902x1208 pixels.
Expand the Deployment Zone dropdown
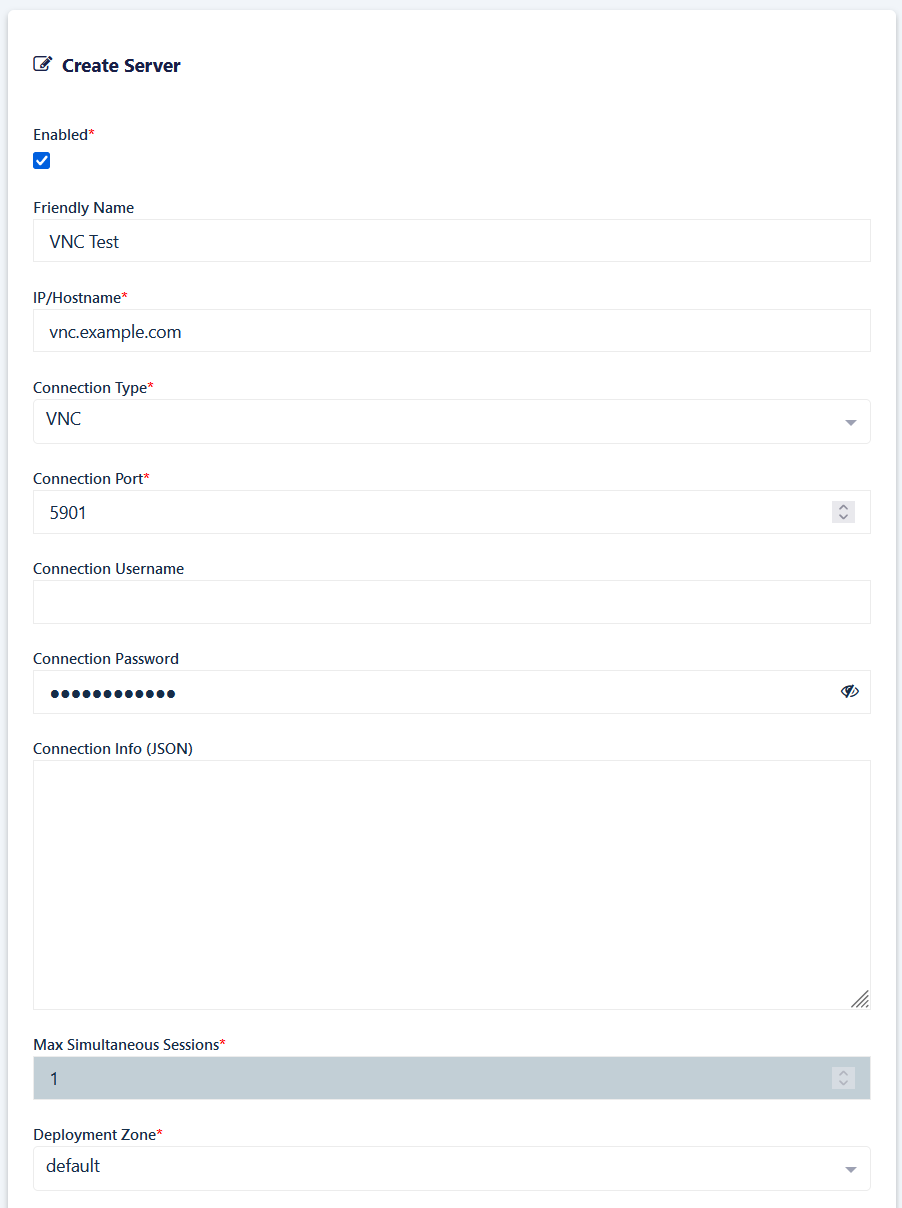(451, 1168)
